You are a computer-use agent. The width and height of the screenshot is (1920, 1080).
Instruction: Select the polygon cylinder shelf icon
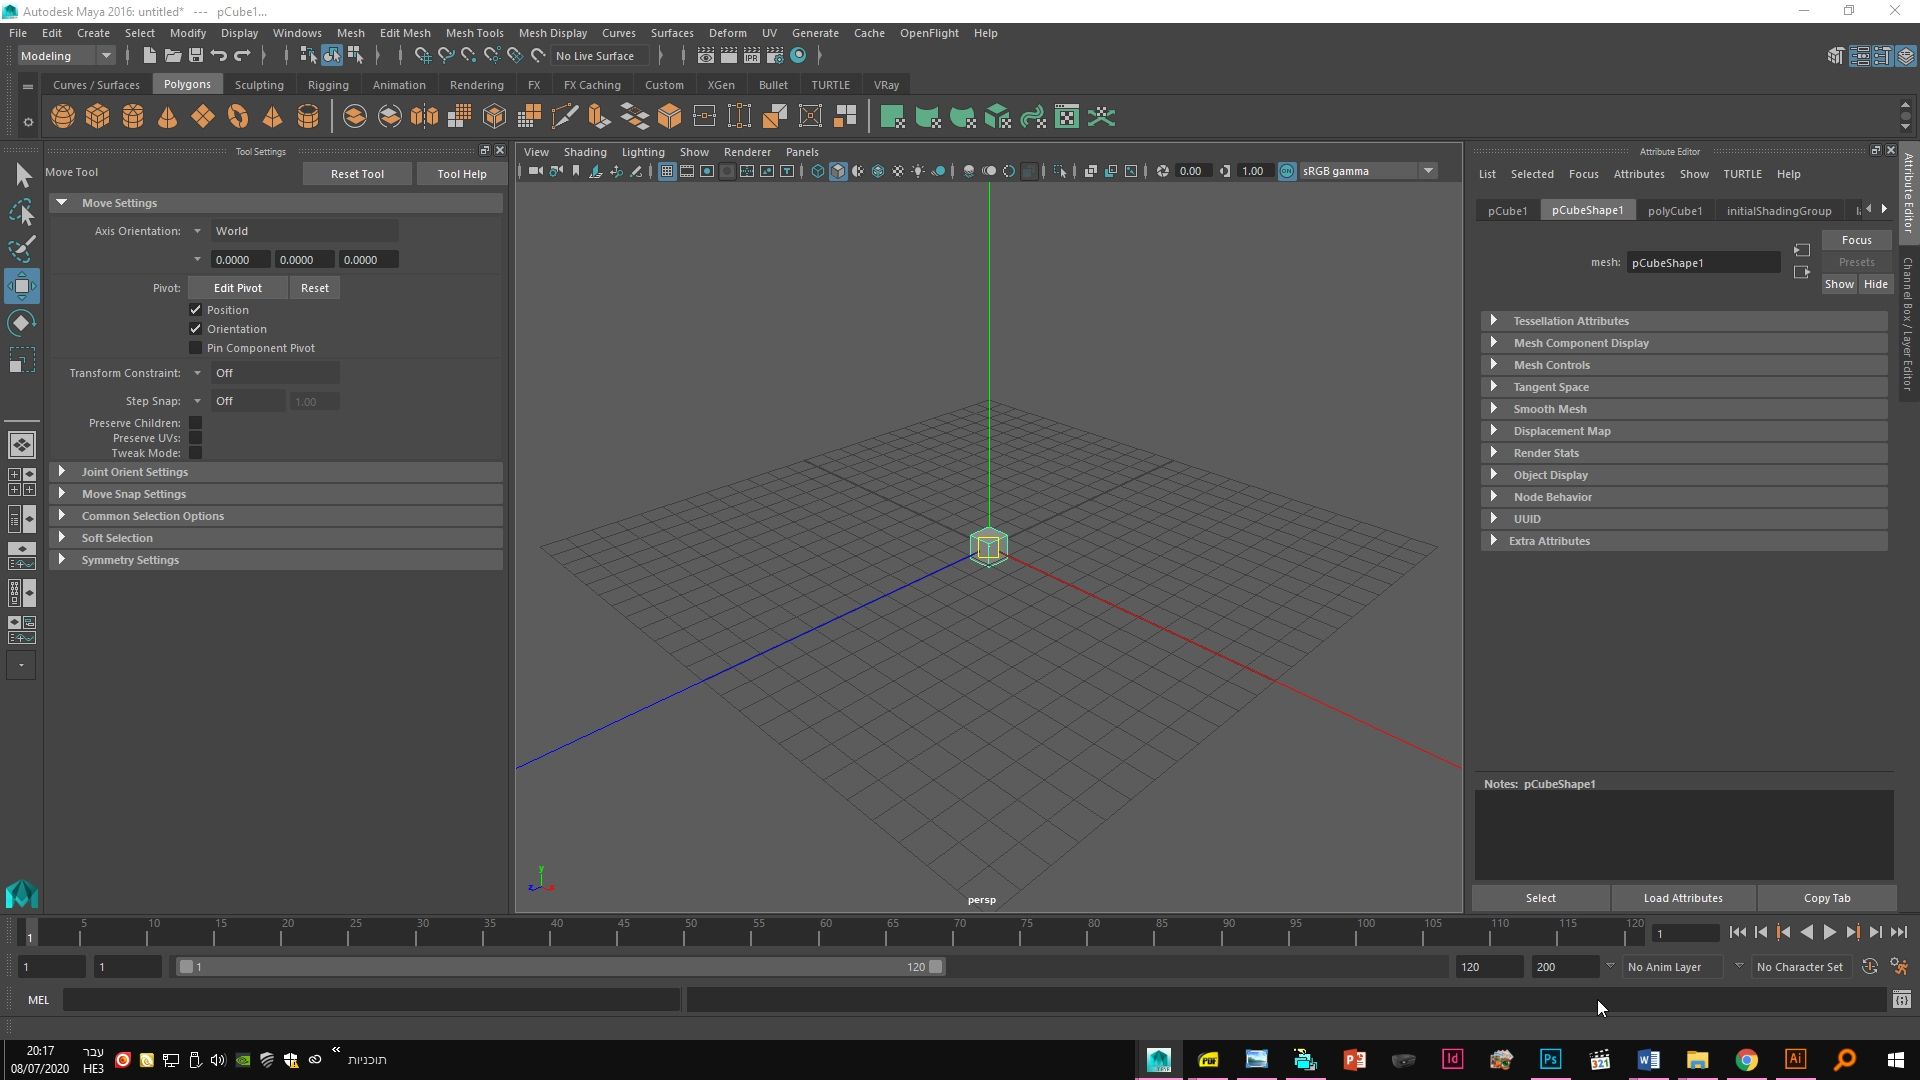(133, 117)
